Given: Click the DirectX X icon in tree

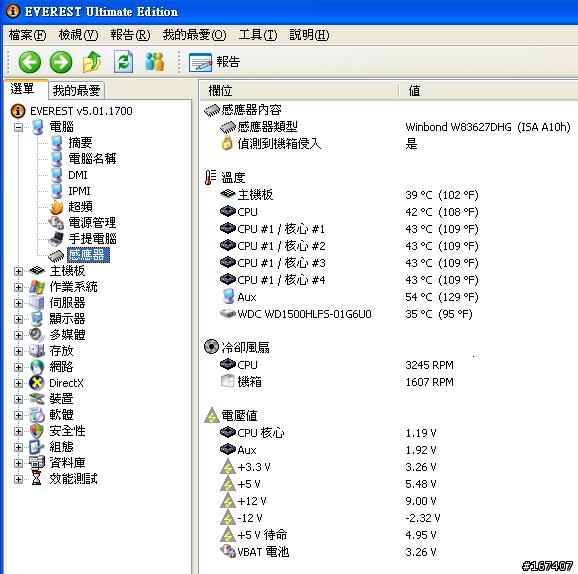Looking at the screenshot, I should click(x=37, y=383).
